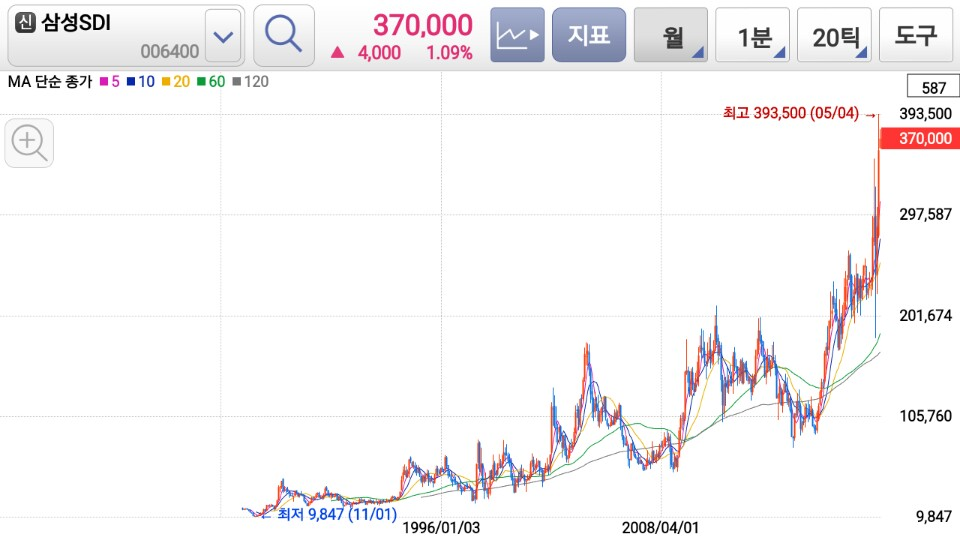Click the 신 badge icon beside 삼성SDI
Viewport: 960px width, 540px height.
[x=25, y=23]
